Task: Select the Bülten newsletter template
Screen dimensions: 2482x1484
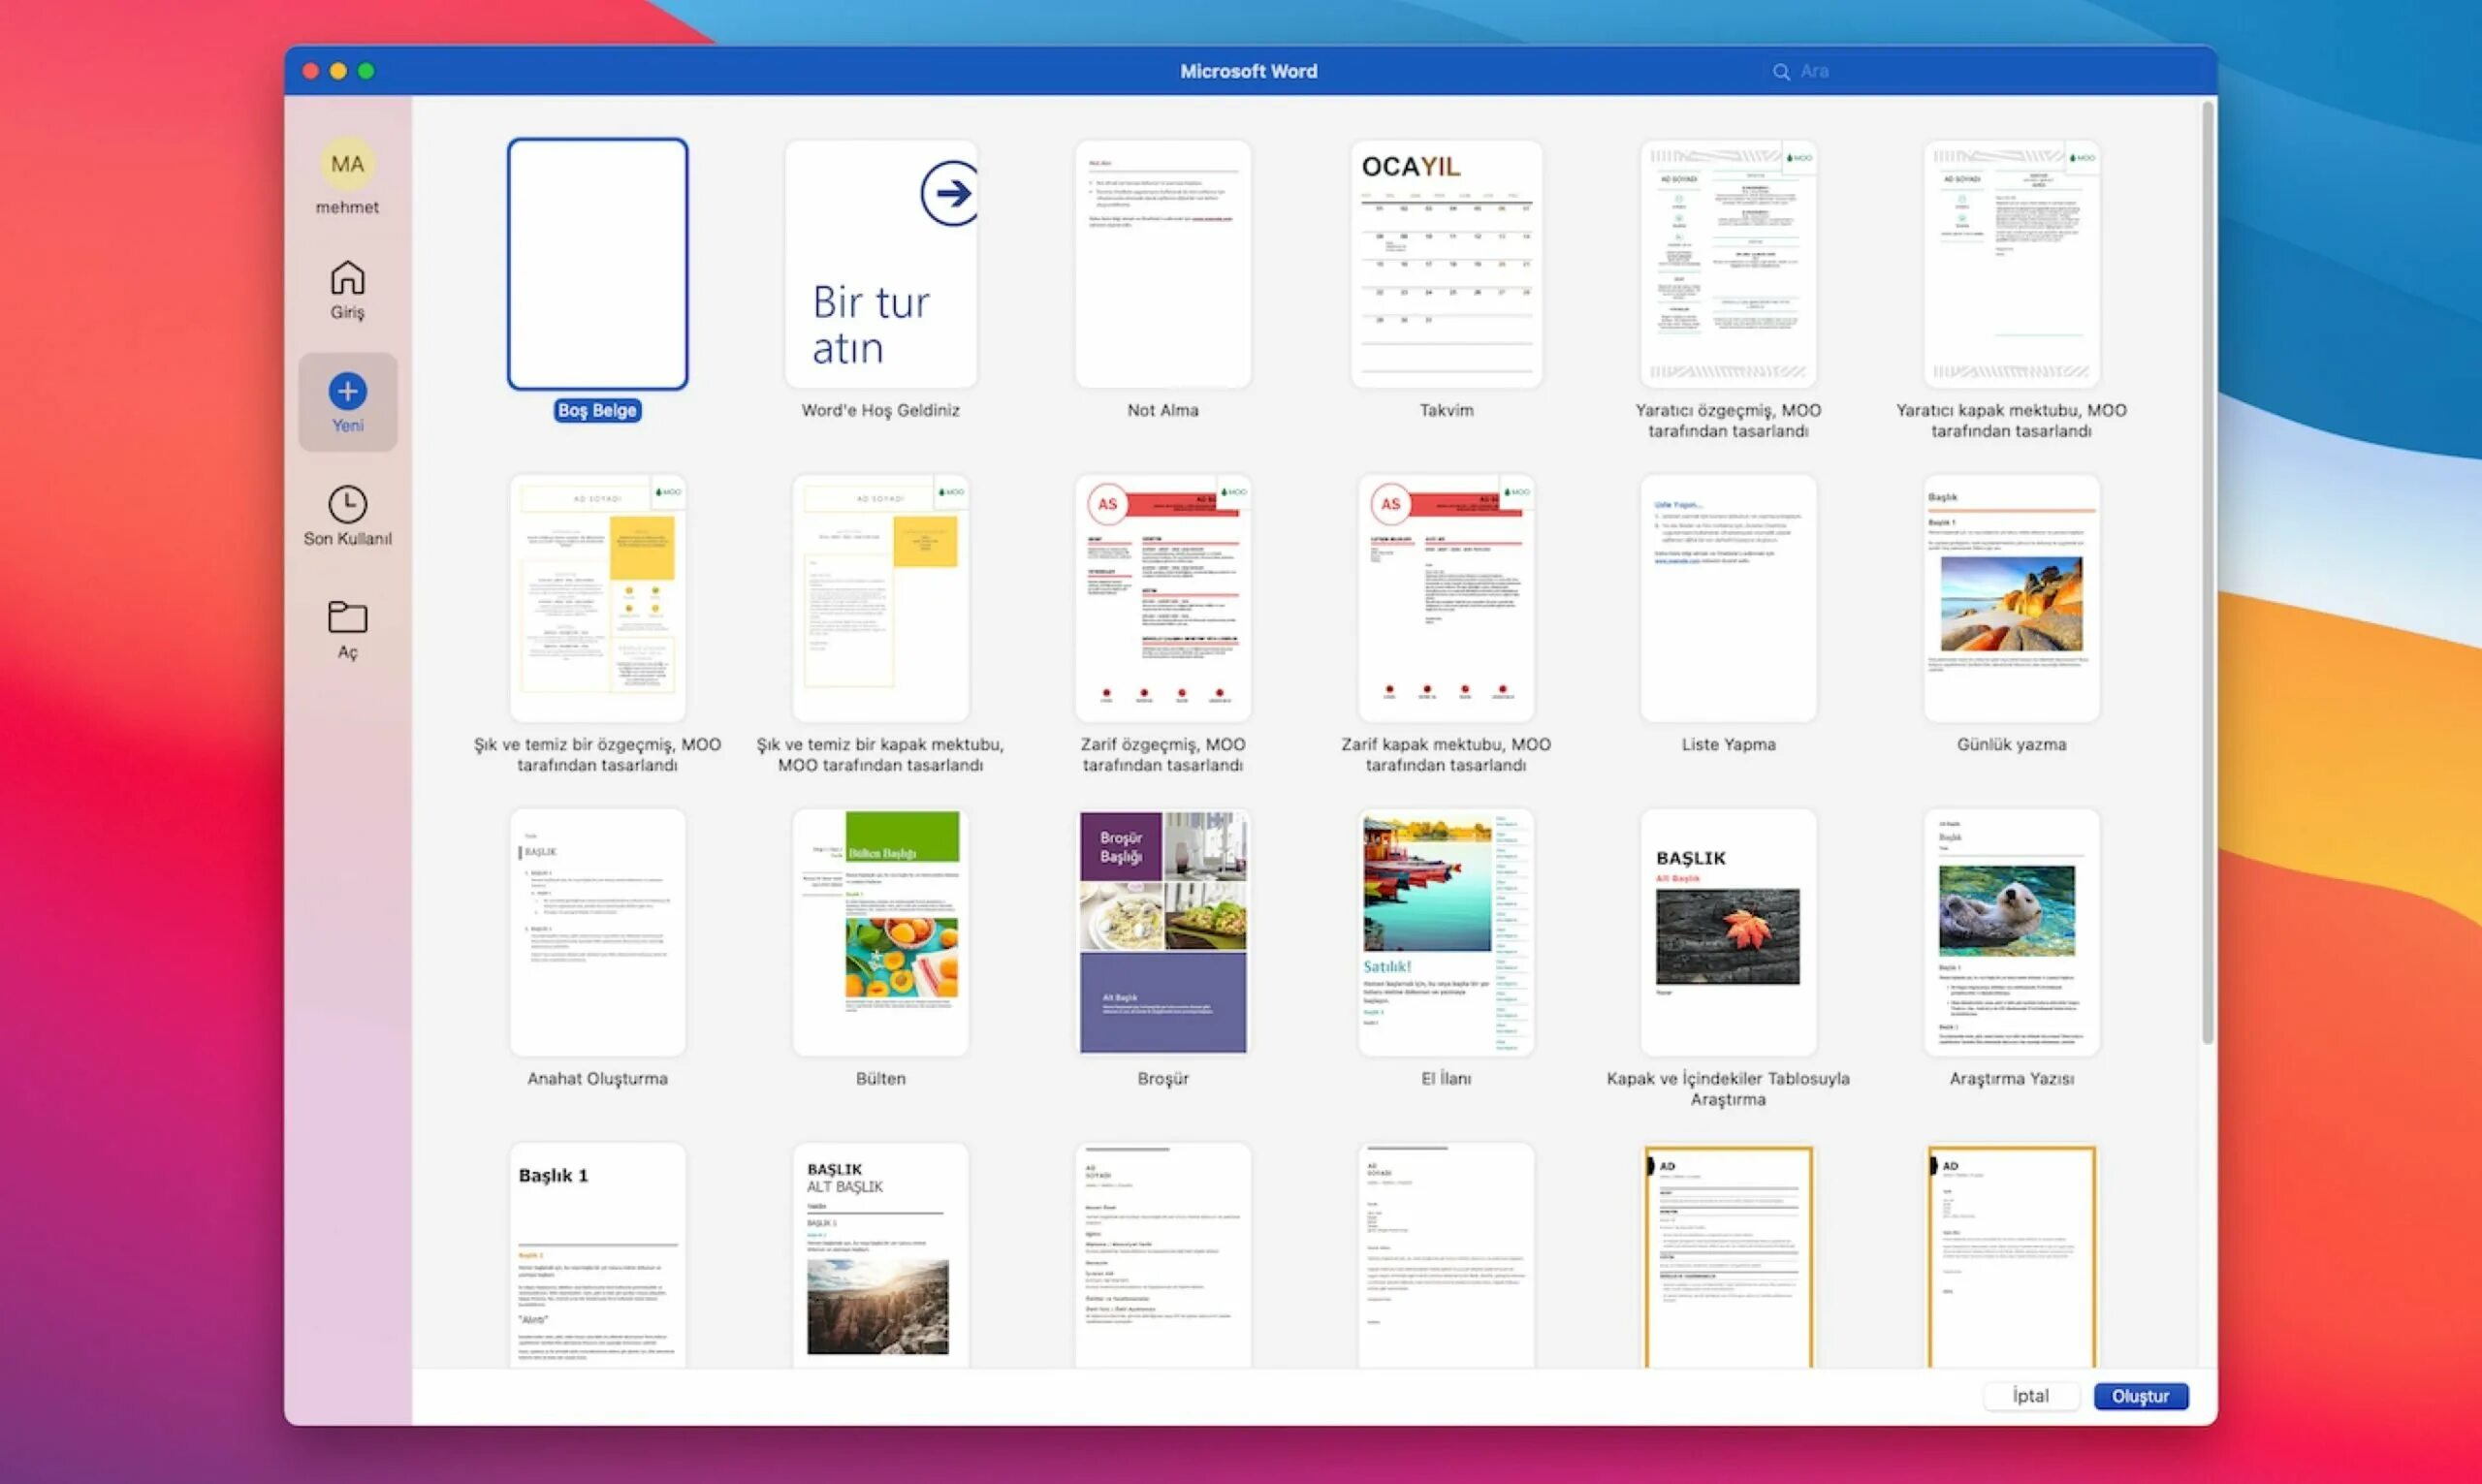Action: point(880,931)
